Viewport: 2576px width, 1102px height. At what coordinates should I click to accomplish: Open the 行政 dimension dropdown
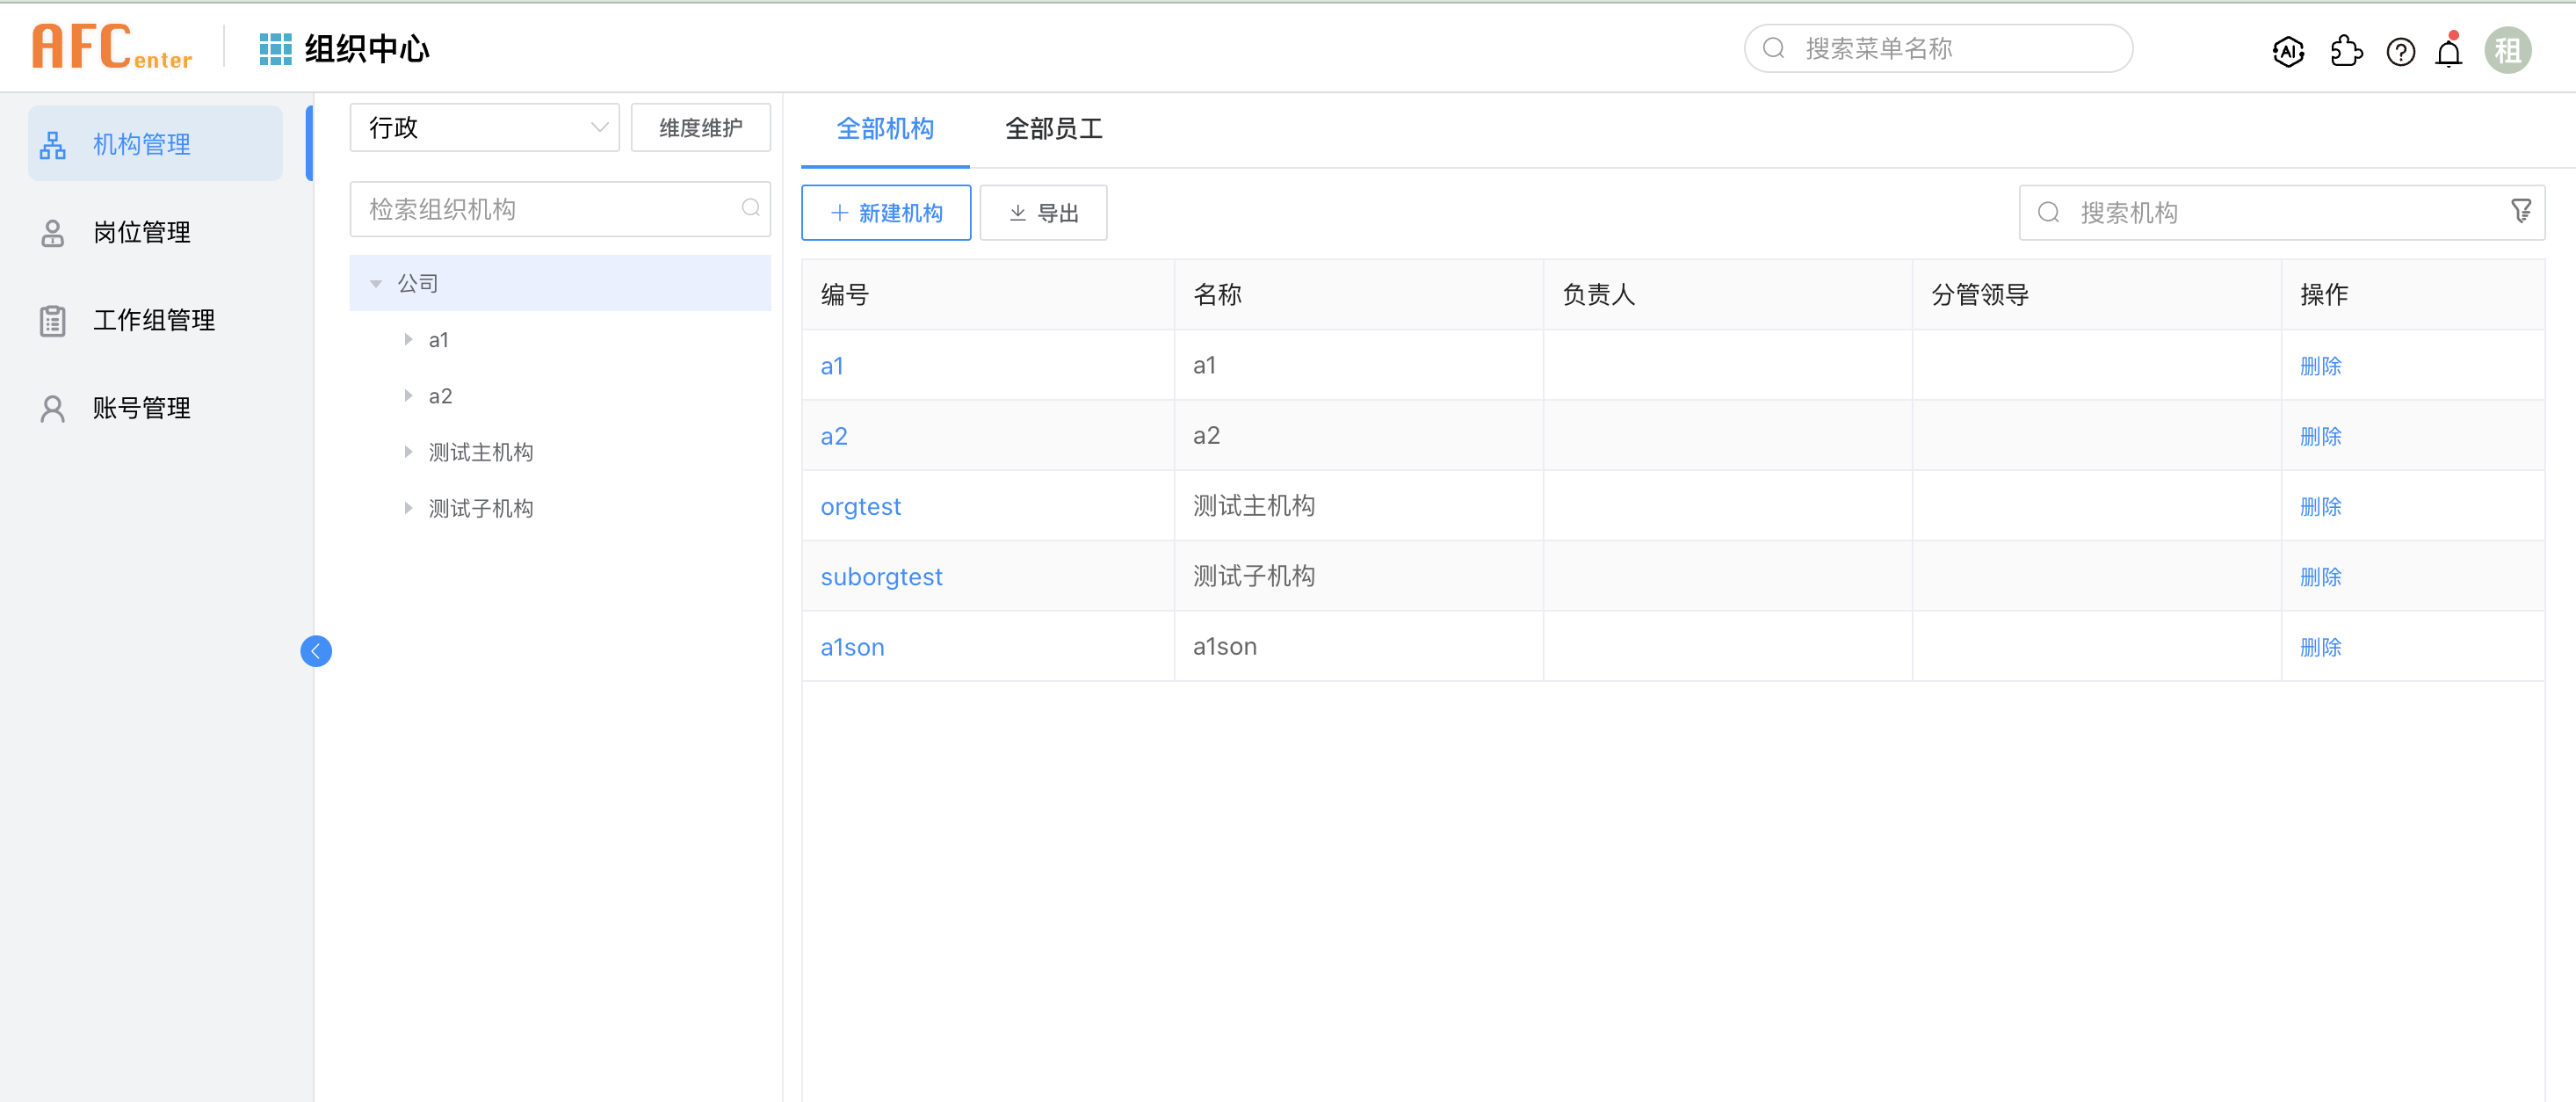pyautogui.click(x=484, y=128)
